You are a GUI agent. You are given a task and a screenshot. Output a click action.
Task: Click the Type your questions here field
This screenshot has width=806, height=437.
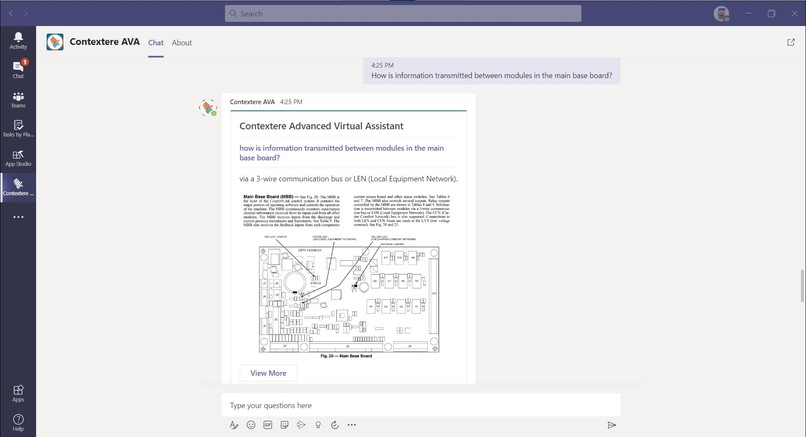point(420,405)
